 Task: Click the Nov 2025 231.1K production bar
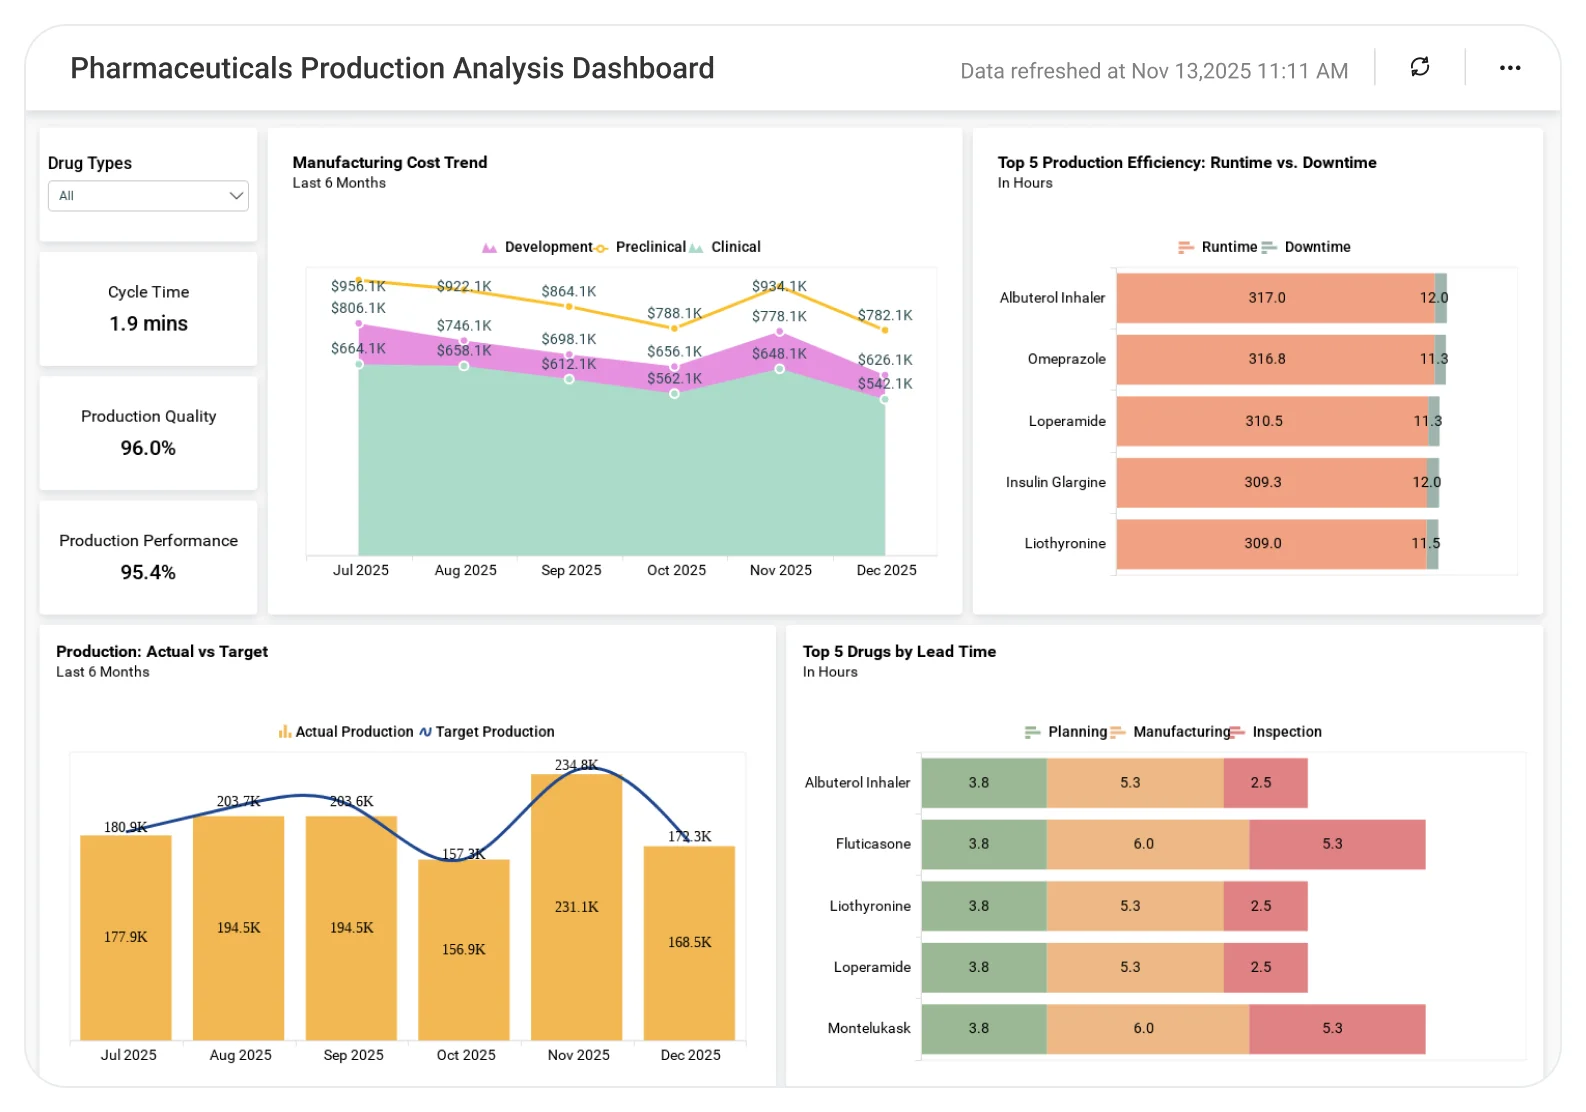point(577,907)
